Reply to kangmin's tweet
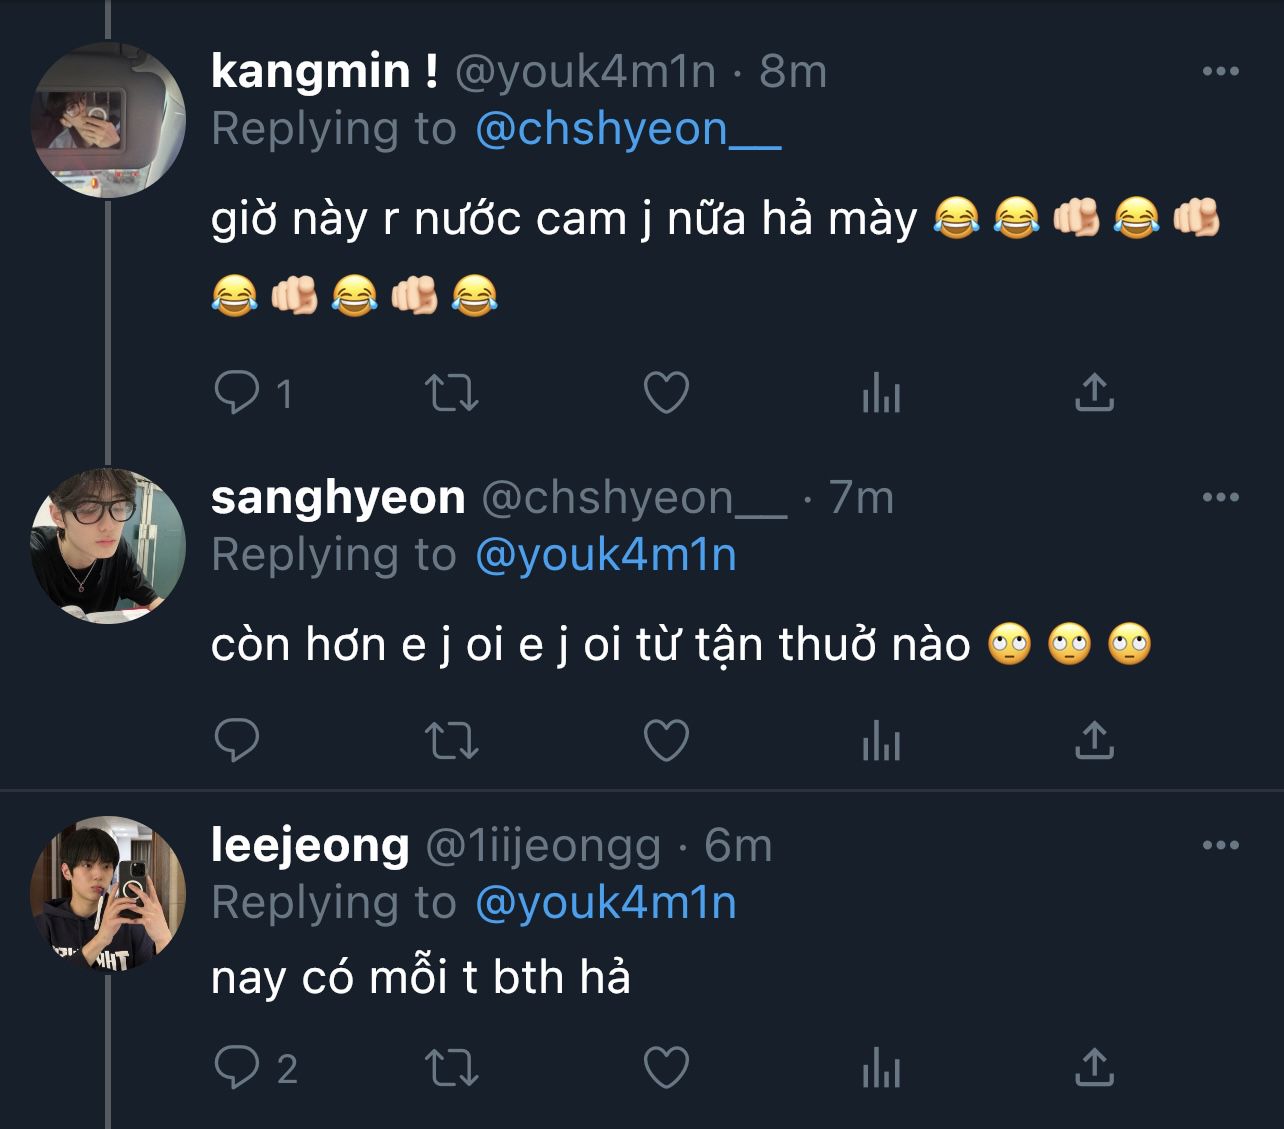 coord(238,393)
